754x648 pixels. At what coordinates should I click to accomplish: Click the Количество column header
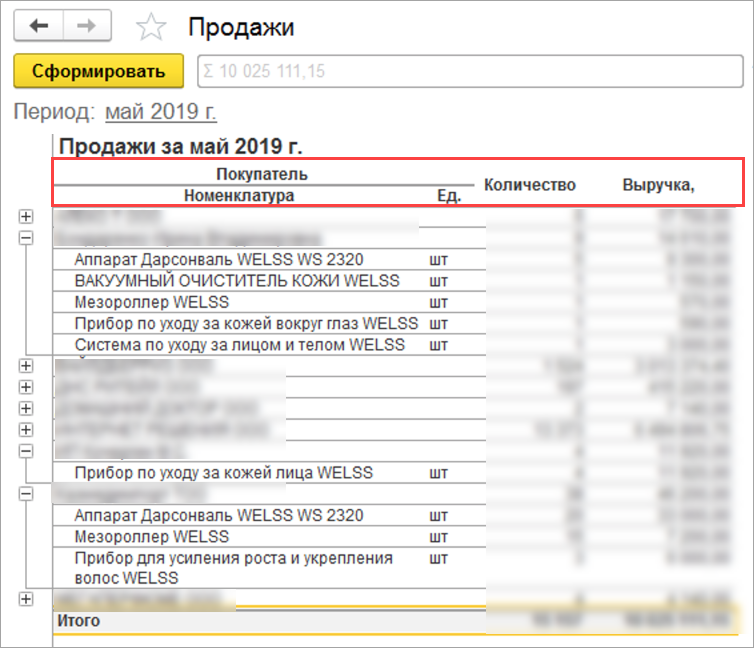tap(529, 185)
